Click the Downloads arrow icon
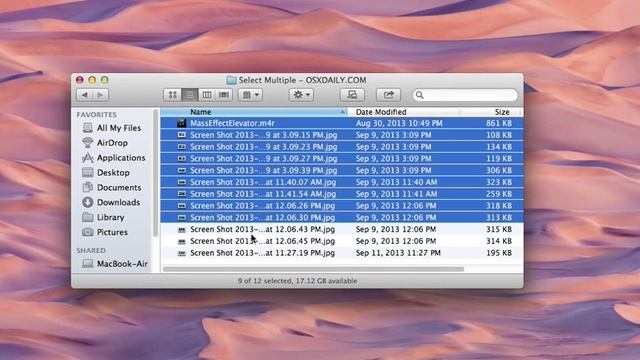The image size is (640, 360). (87, 202)
